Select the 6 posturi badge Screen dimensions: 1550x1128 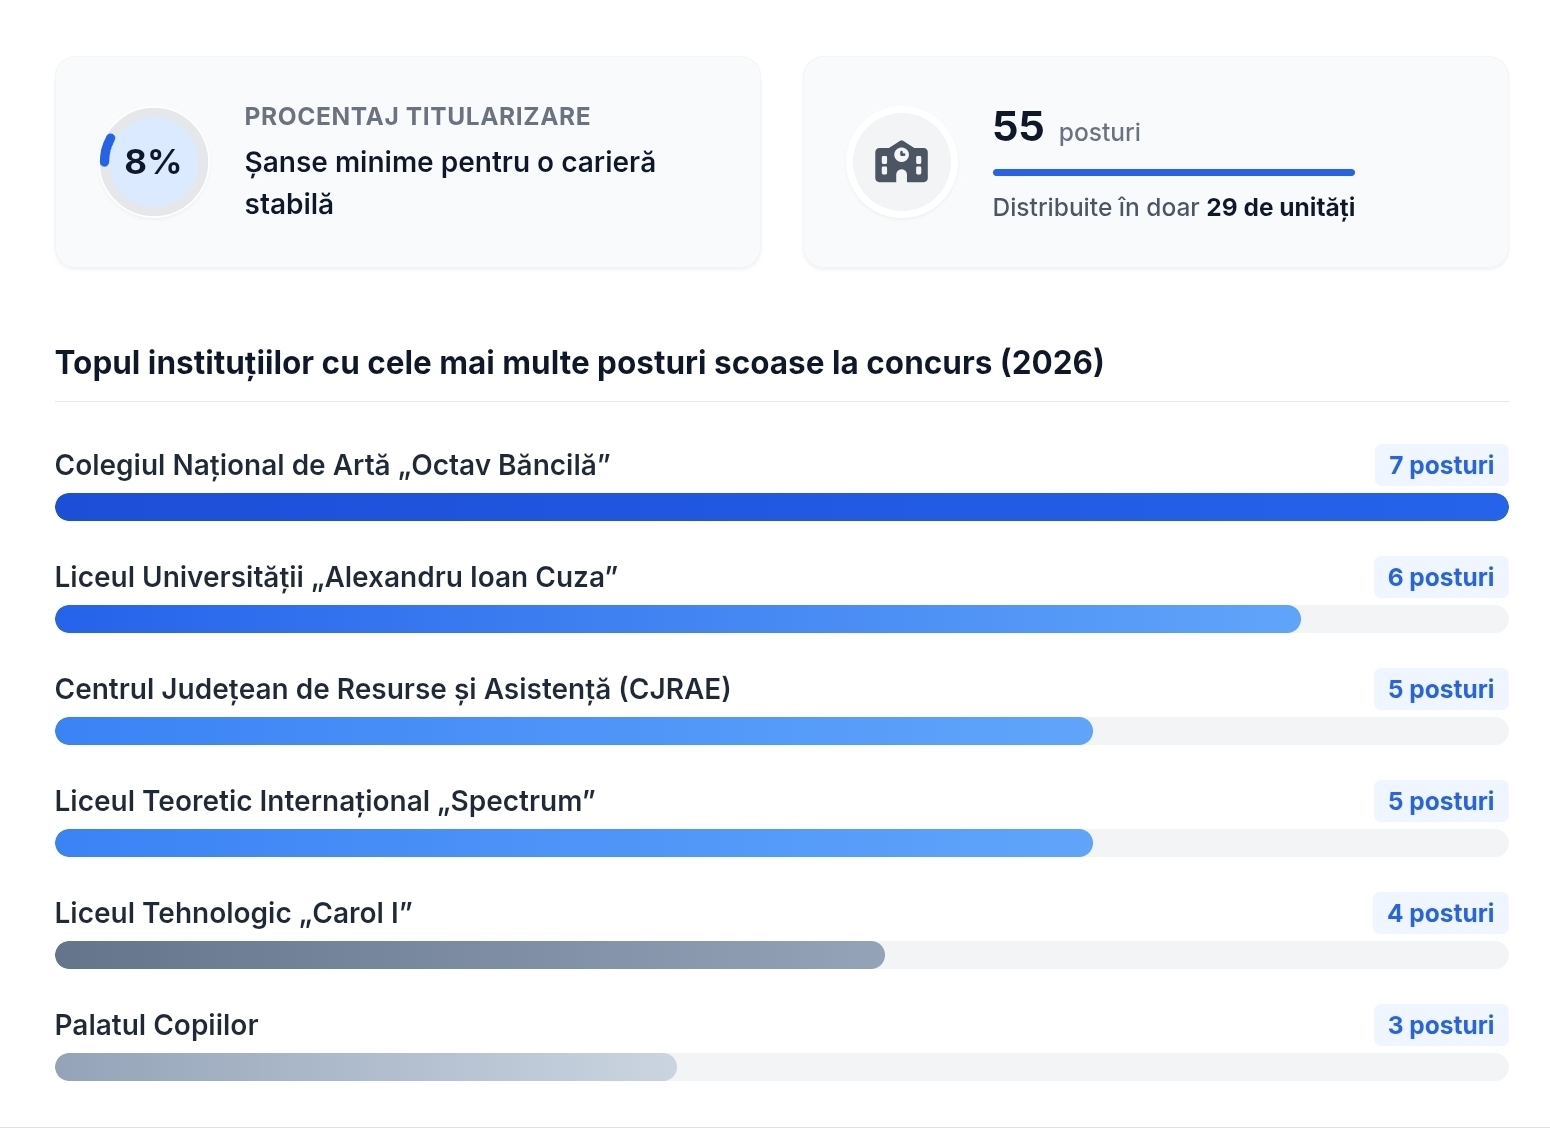(1441, 577)
